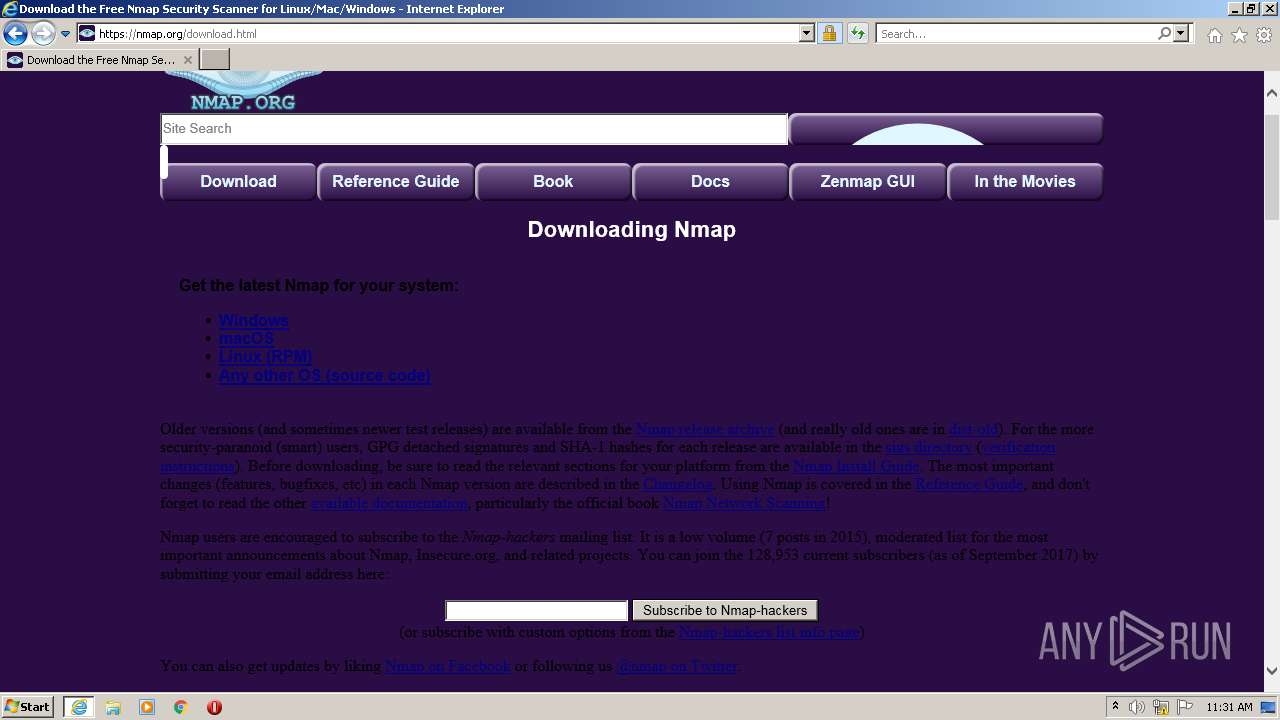Show hidden system tray icons

point(1115,707)
